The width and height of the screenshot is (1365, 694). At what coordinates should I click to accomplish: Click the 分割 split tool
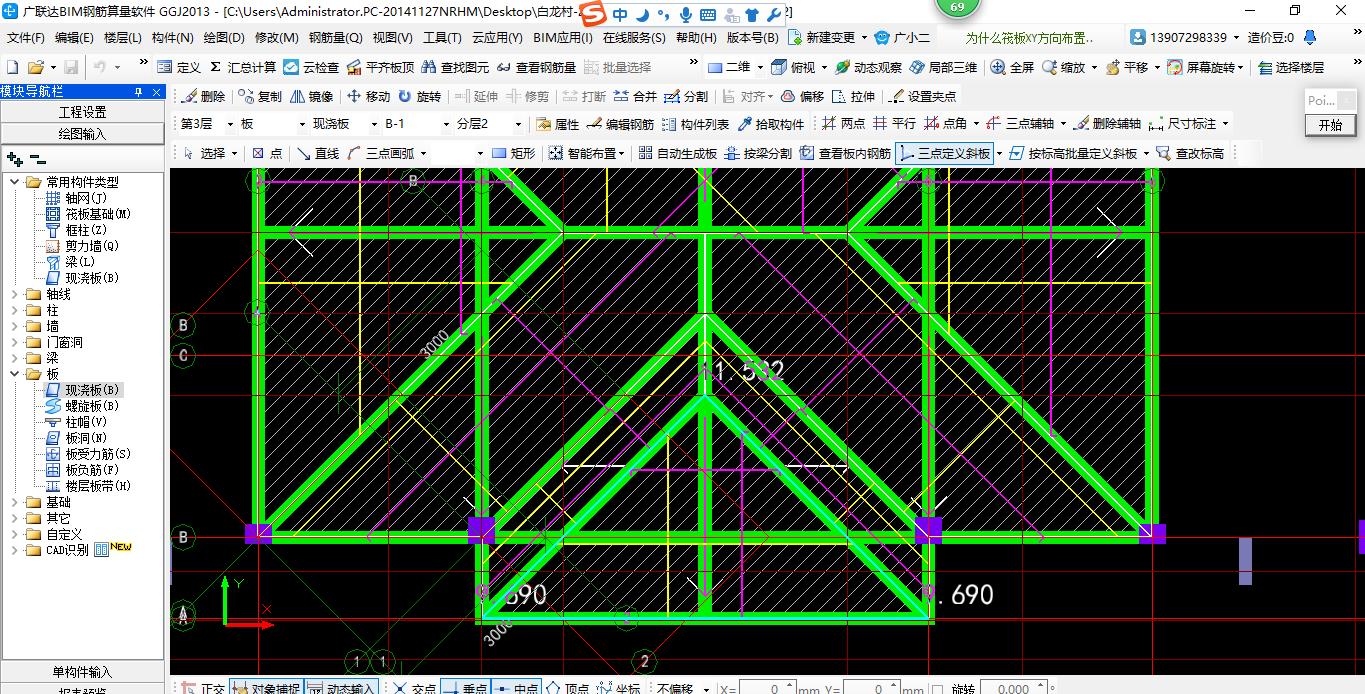[686, 96]
